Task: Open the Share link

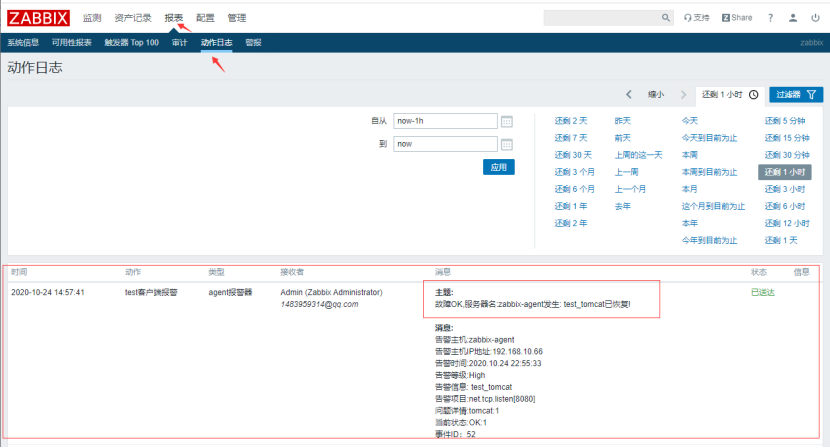Action: click(x=737, y=17)
